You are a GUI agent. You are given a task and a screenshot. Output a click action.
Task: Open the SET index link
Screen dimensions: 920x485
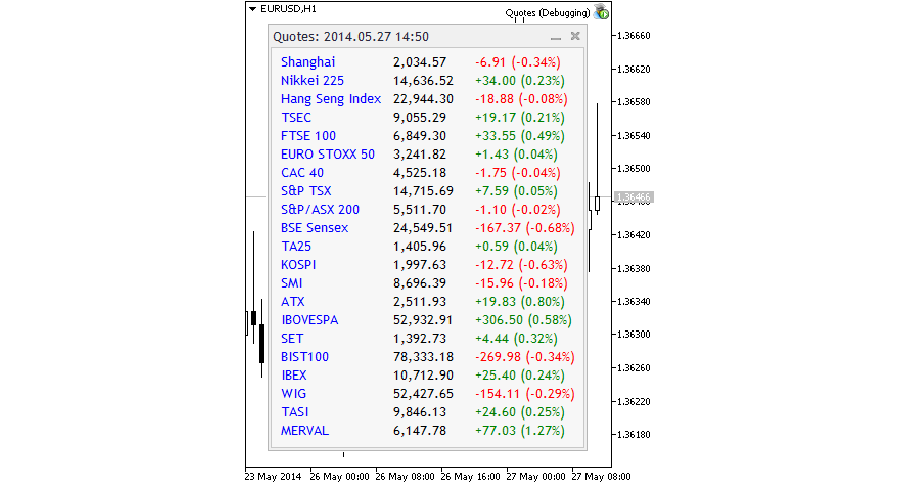[292, 339]
